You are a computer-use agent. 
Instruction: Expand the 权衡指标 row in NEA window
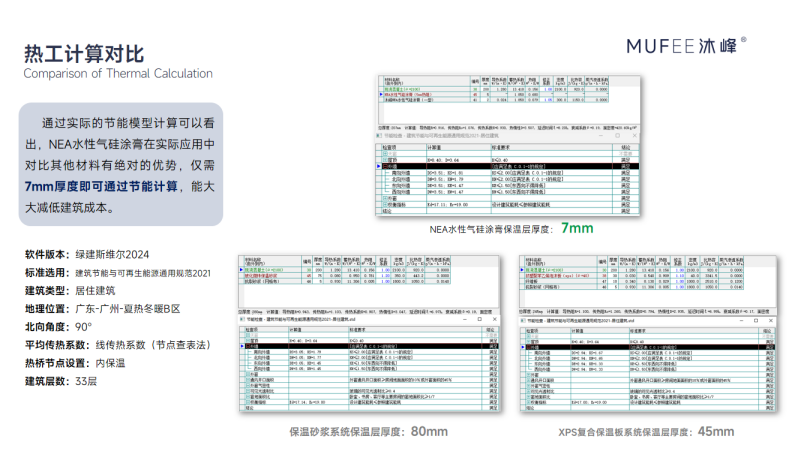point(385,205)
